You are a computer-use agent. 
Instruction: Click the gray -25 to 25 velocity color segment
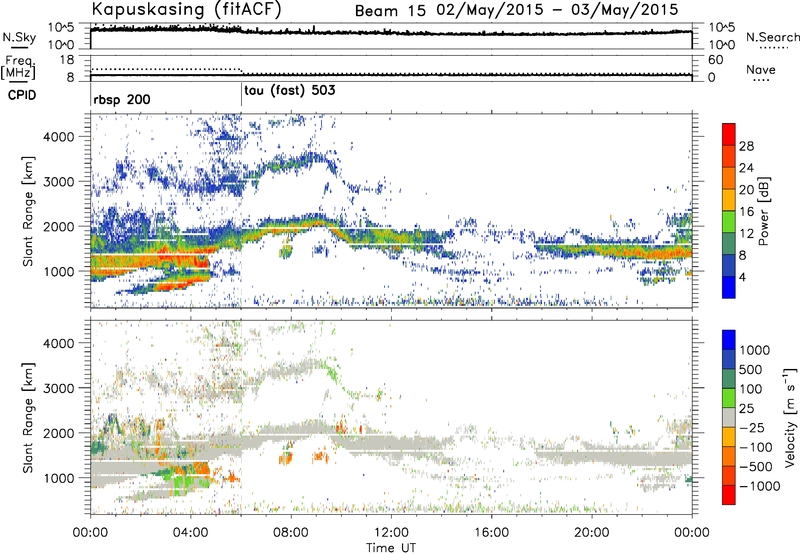(x=729, y=418)
